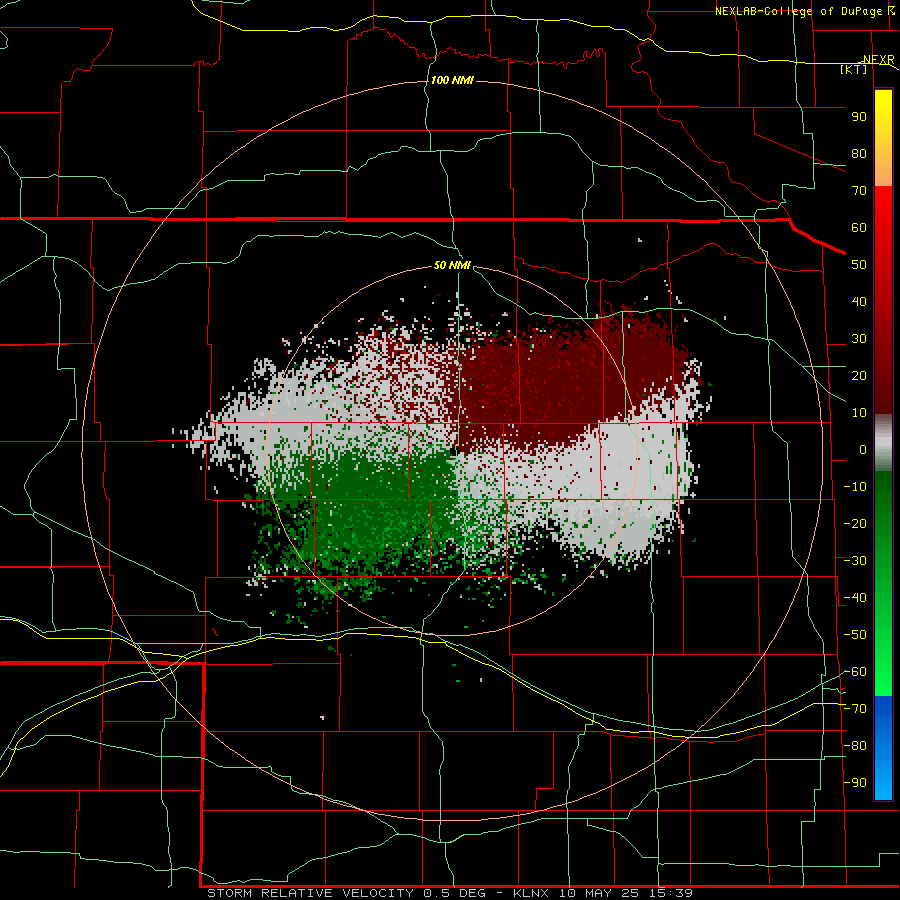Click the blue bottom segment of the color bar
Image resolution: width=900 pixels, height=900 pixels.
point(883,748)
